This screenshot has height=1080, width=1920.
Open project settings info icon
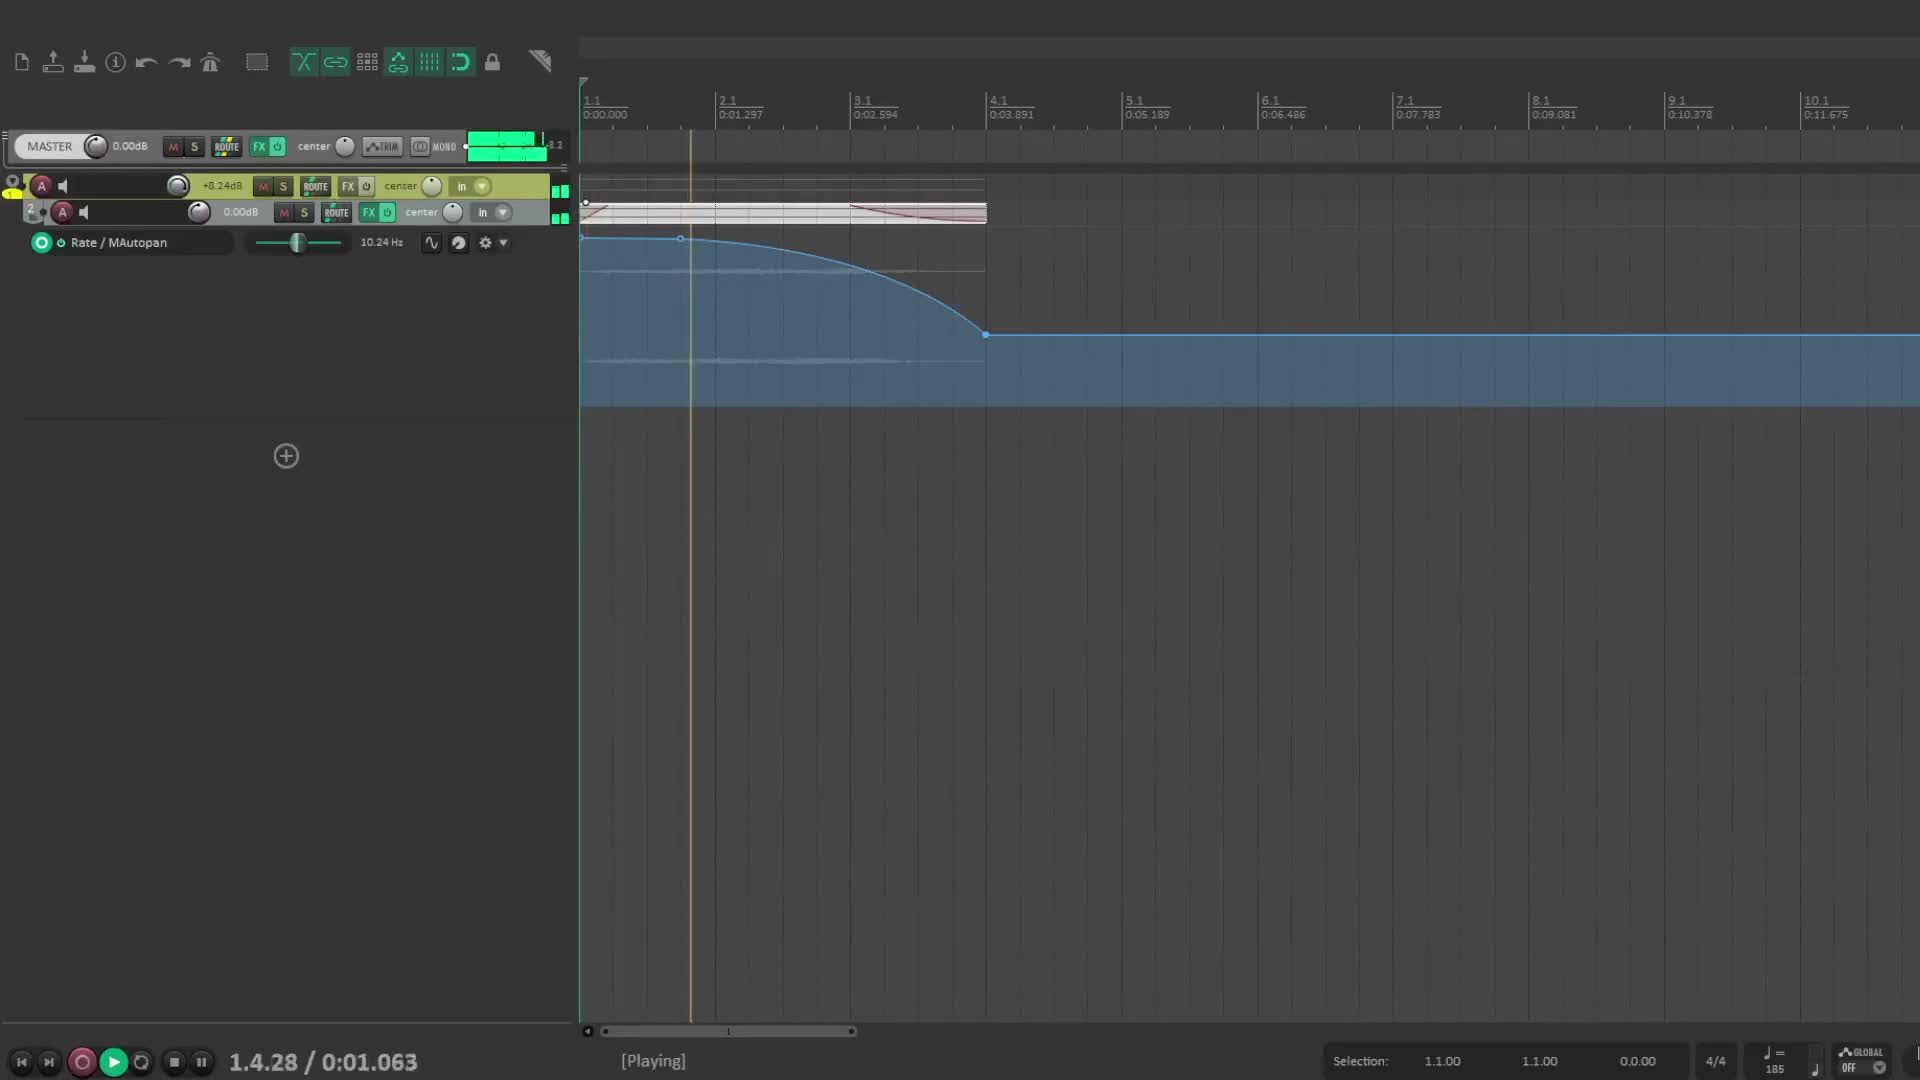pyautogui.click(x=116, y=62)
